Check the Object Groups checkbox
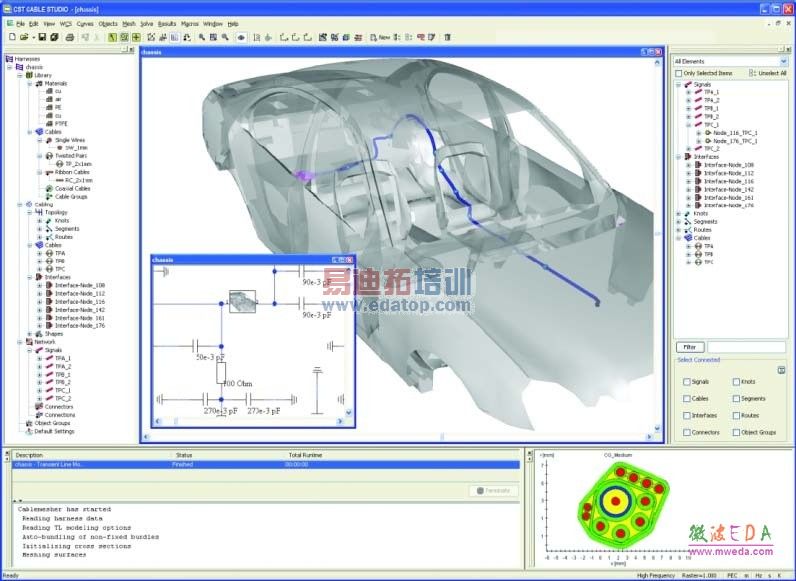Image resolution: width=796 pixels, height=581 pixels. click(736, 432)
